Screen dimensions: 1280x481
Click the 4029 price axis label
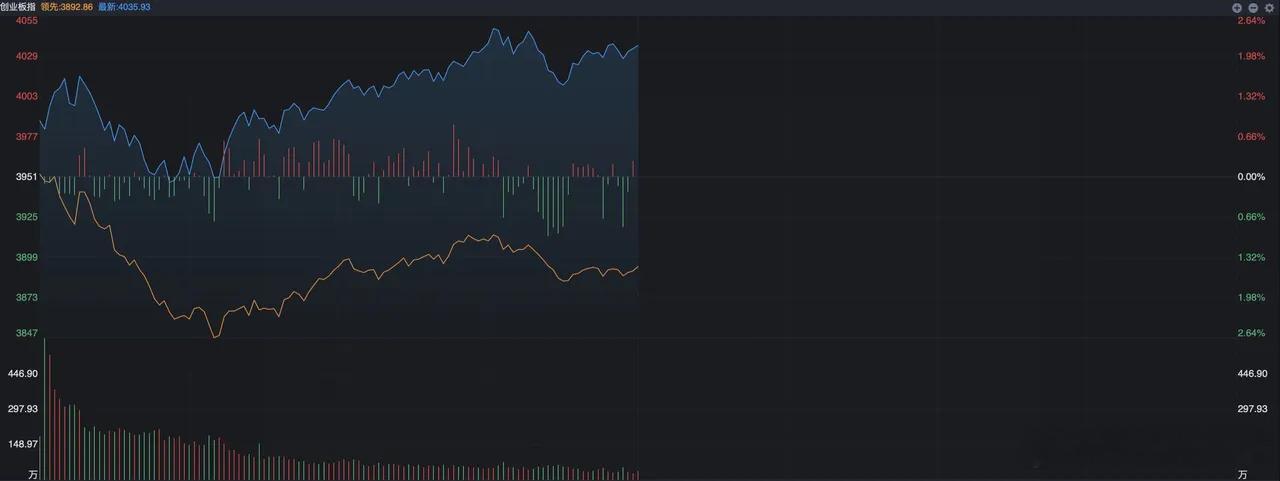click(x=27, y=56)
